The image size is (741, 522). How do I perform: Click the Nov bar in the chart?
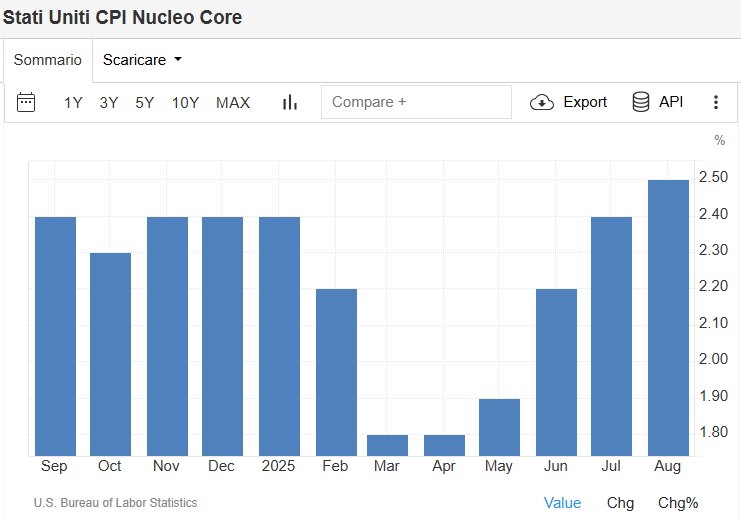click(x=167, y=336)
